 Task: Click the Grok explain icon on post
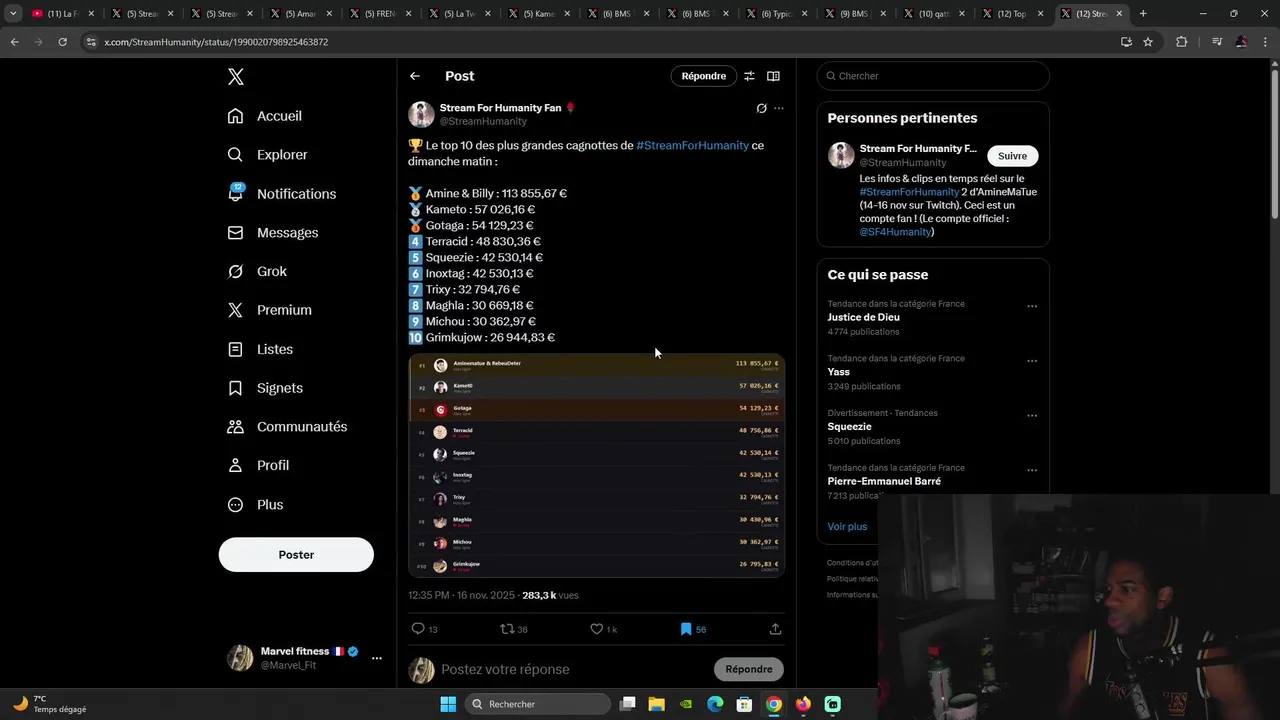[x=761, y=108]
